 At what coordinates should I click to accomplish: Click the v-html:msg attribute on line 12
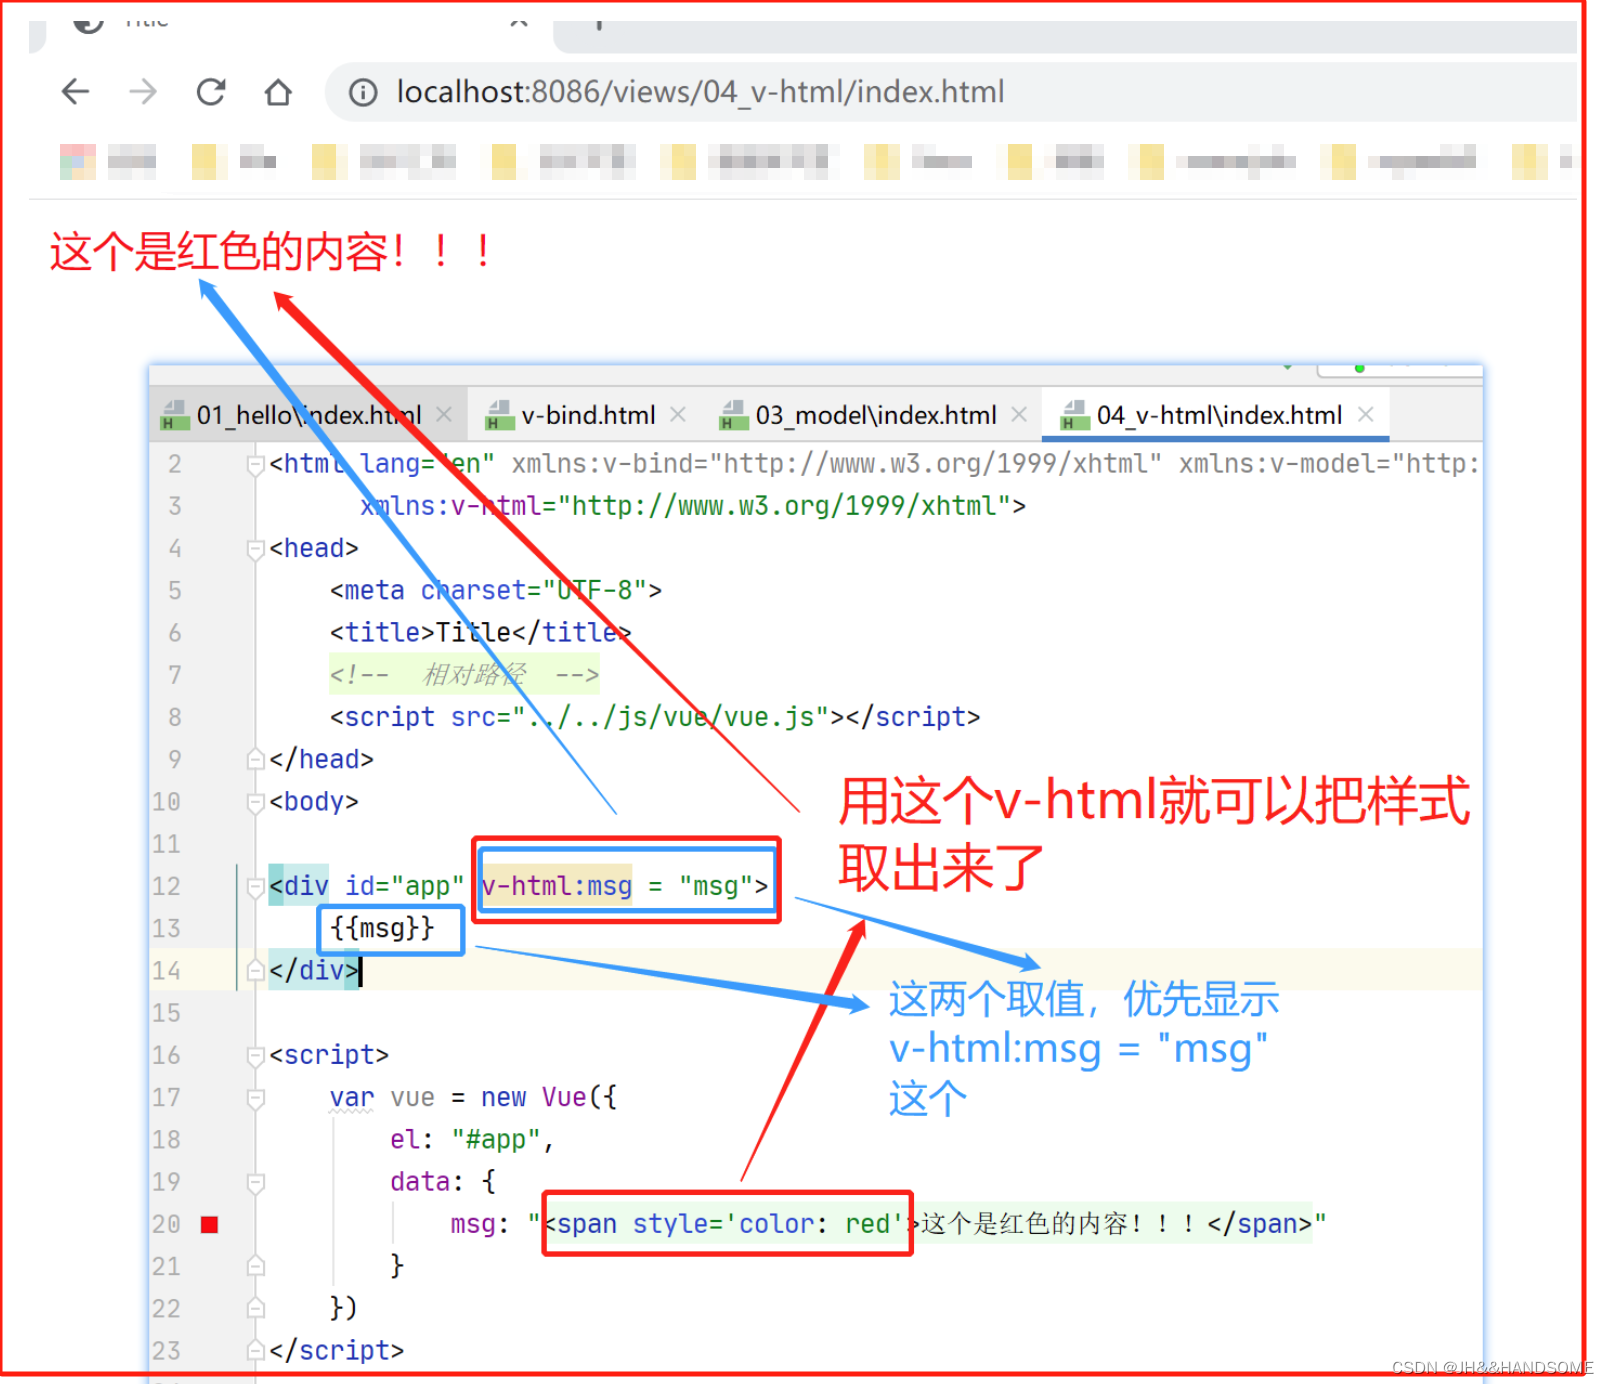556,886
